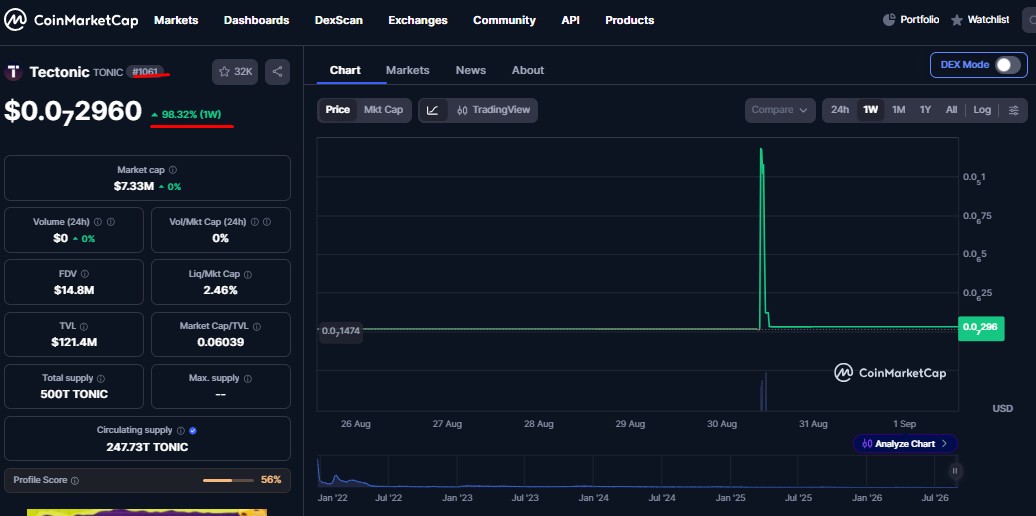This screenshot has height=516, width=1036.
Task: Open the Exchanges menu
Action: coord(418,20)
